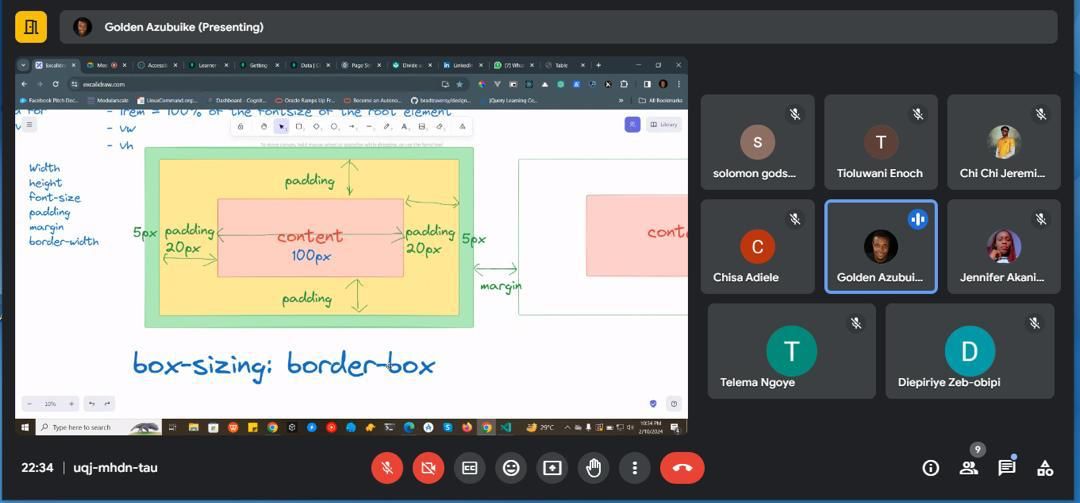The width and height of the screenshot is (1080, 503).
Task: Redo the action in Excalidraw
Action: click(107, 404)
